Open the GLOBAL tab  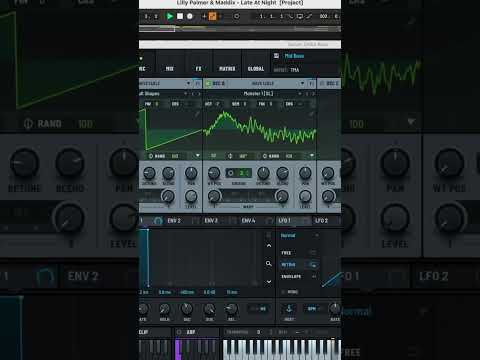coord(256,69)
